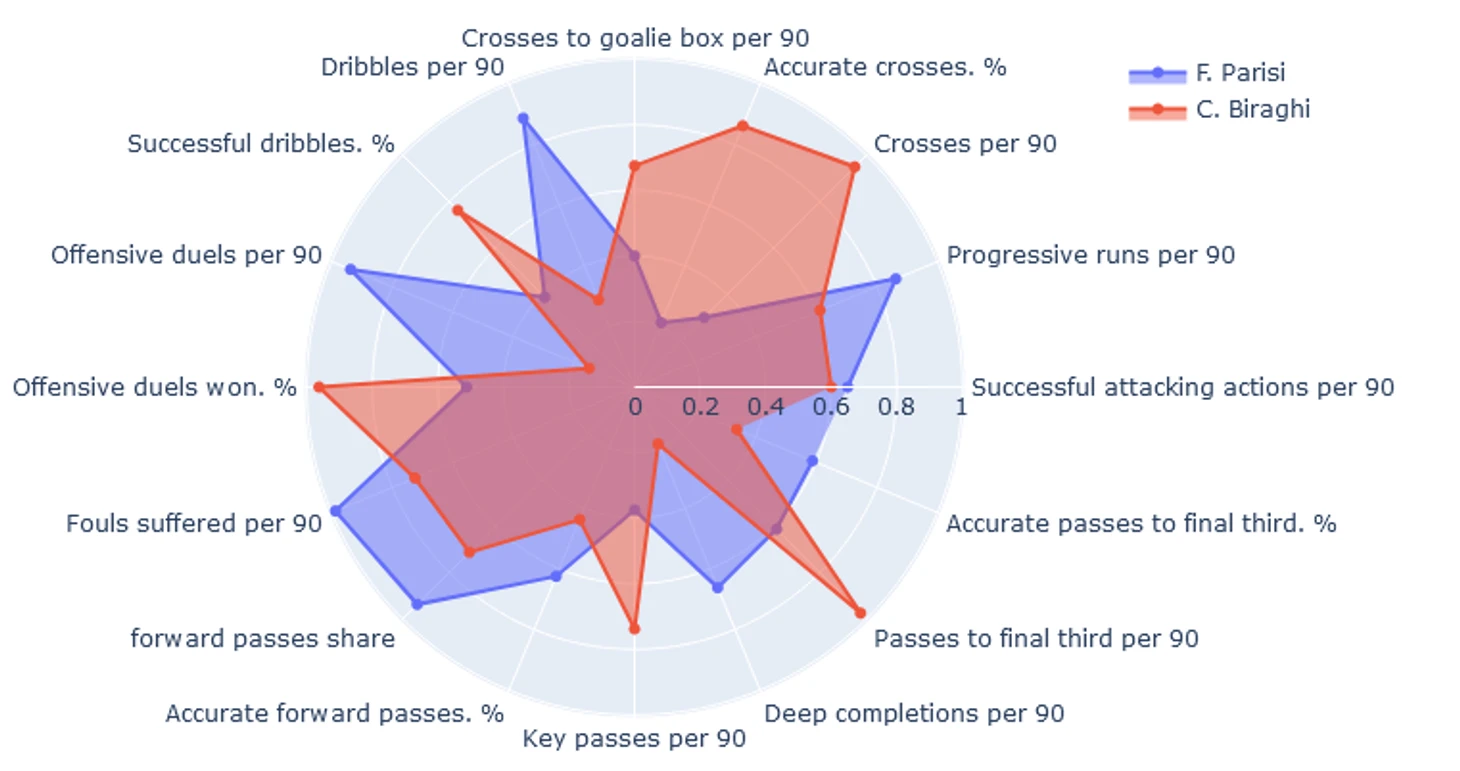Click Biraghi's Crosses per 90 data point

[x=854, y=167]
